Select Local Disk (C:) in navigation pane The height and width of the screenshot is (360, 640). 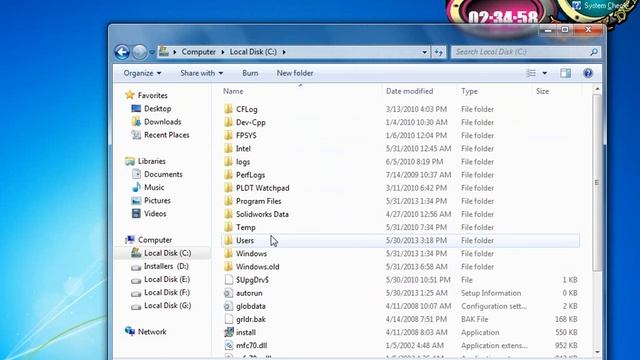click(x=167, y=253)
